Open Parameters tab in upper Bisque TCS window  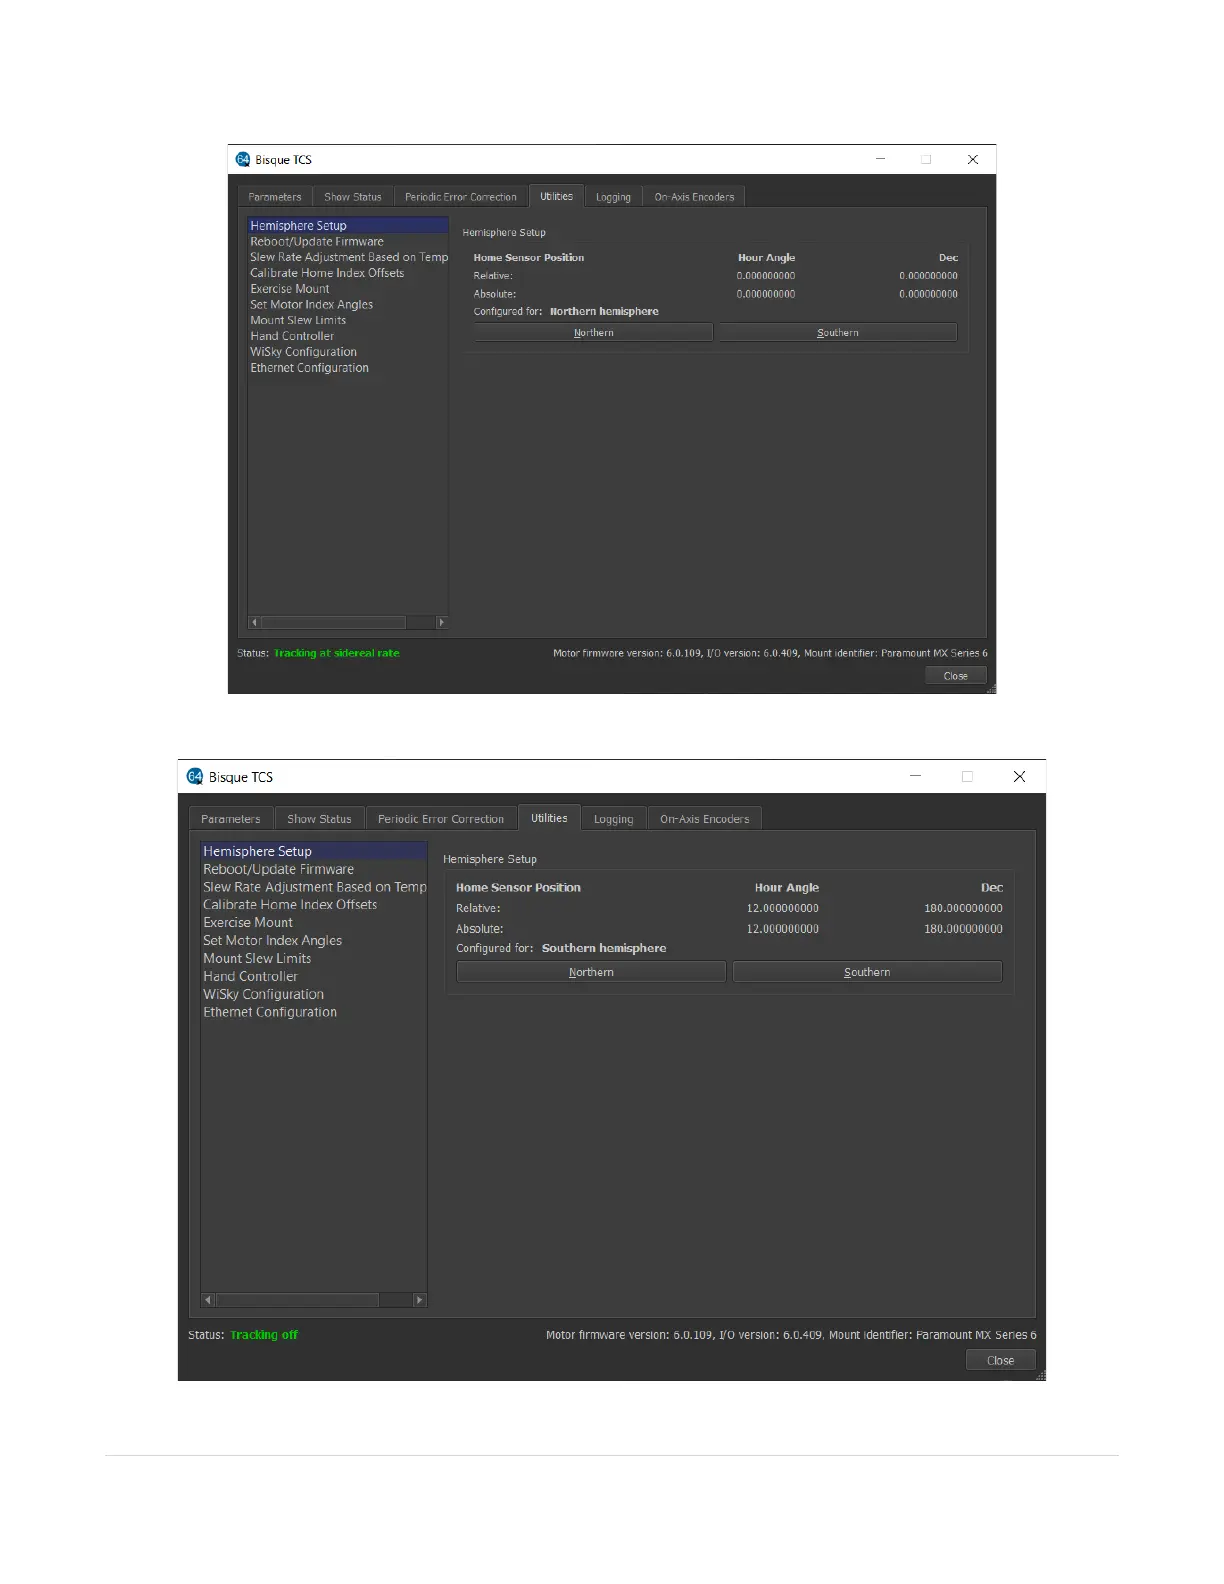(x=275, y=197)
